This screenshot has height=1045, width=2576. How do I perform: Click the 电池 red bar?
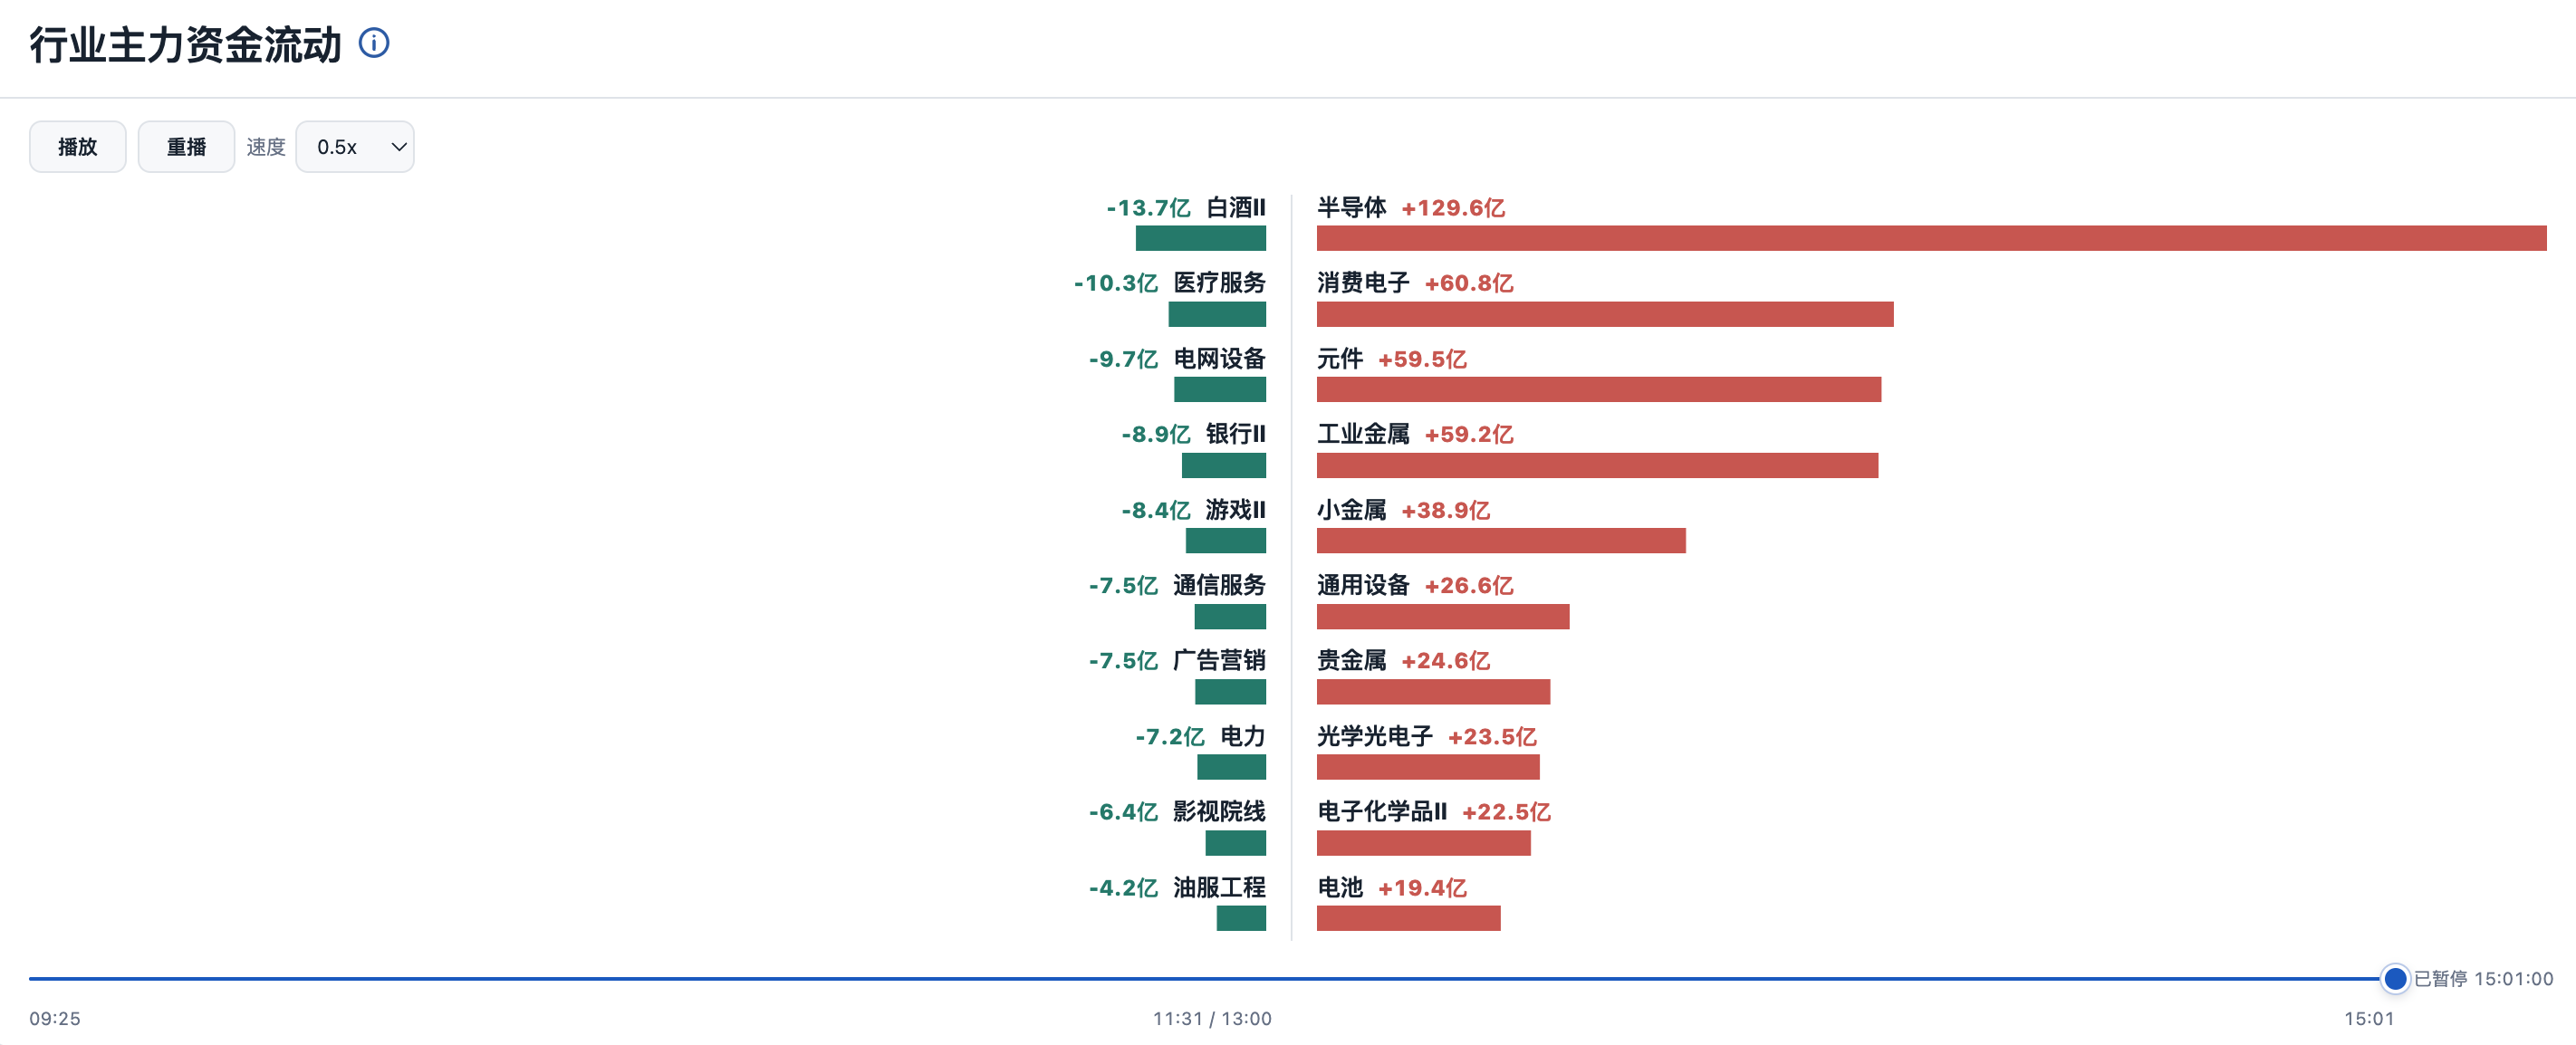click(x=1408, y=918)
